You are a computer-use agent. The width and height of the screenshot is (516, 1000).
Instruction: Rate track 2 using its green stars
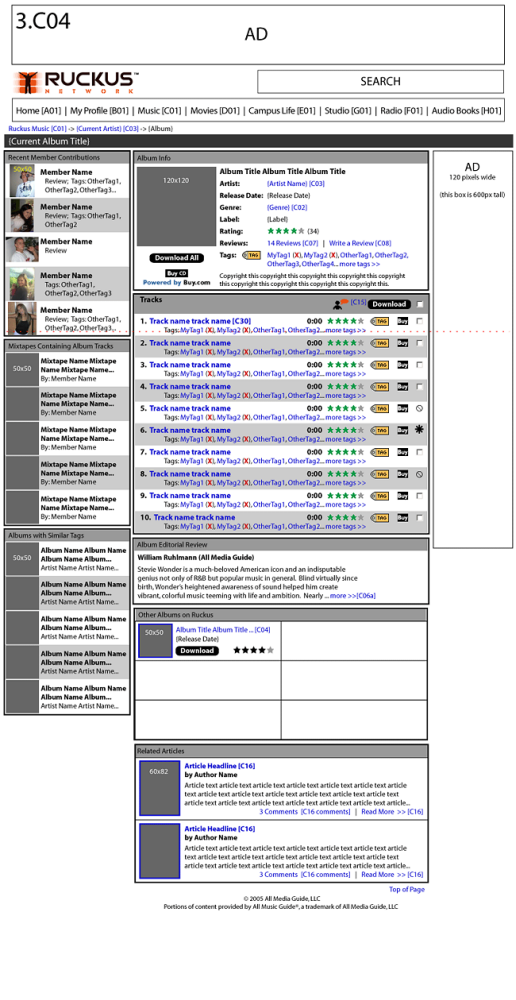345,343
